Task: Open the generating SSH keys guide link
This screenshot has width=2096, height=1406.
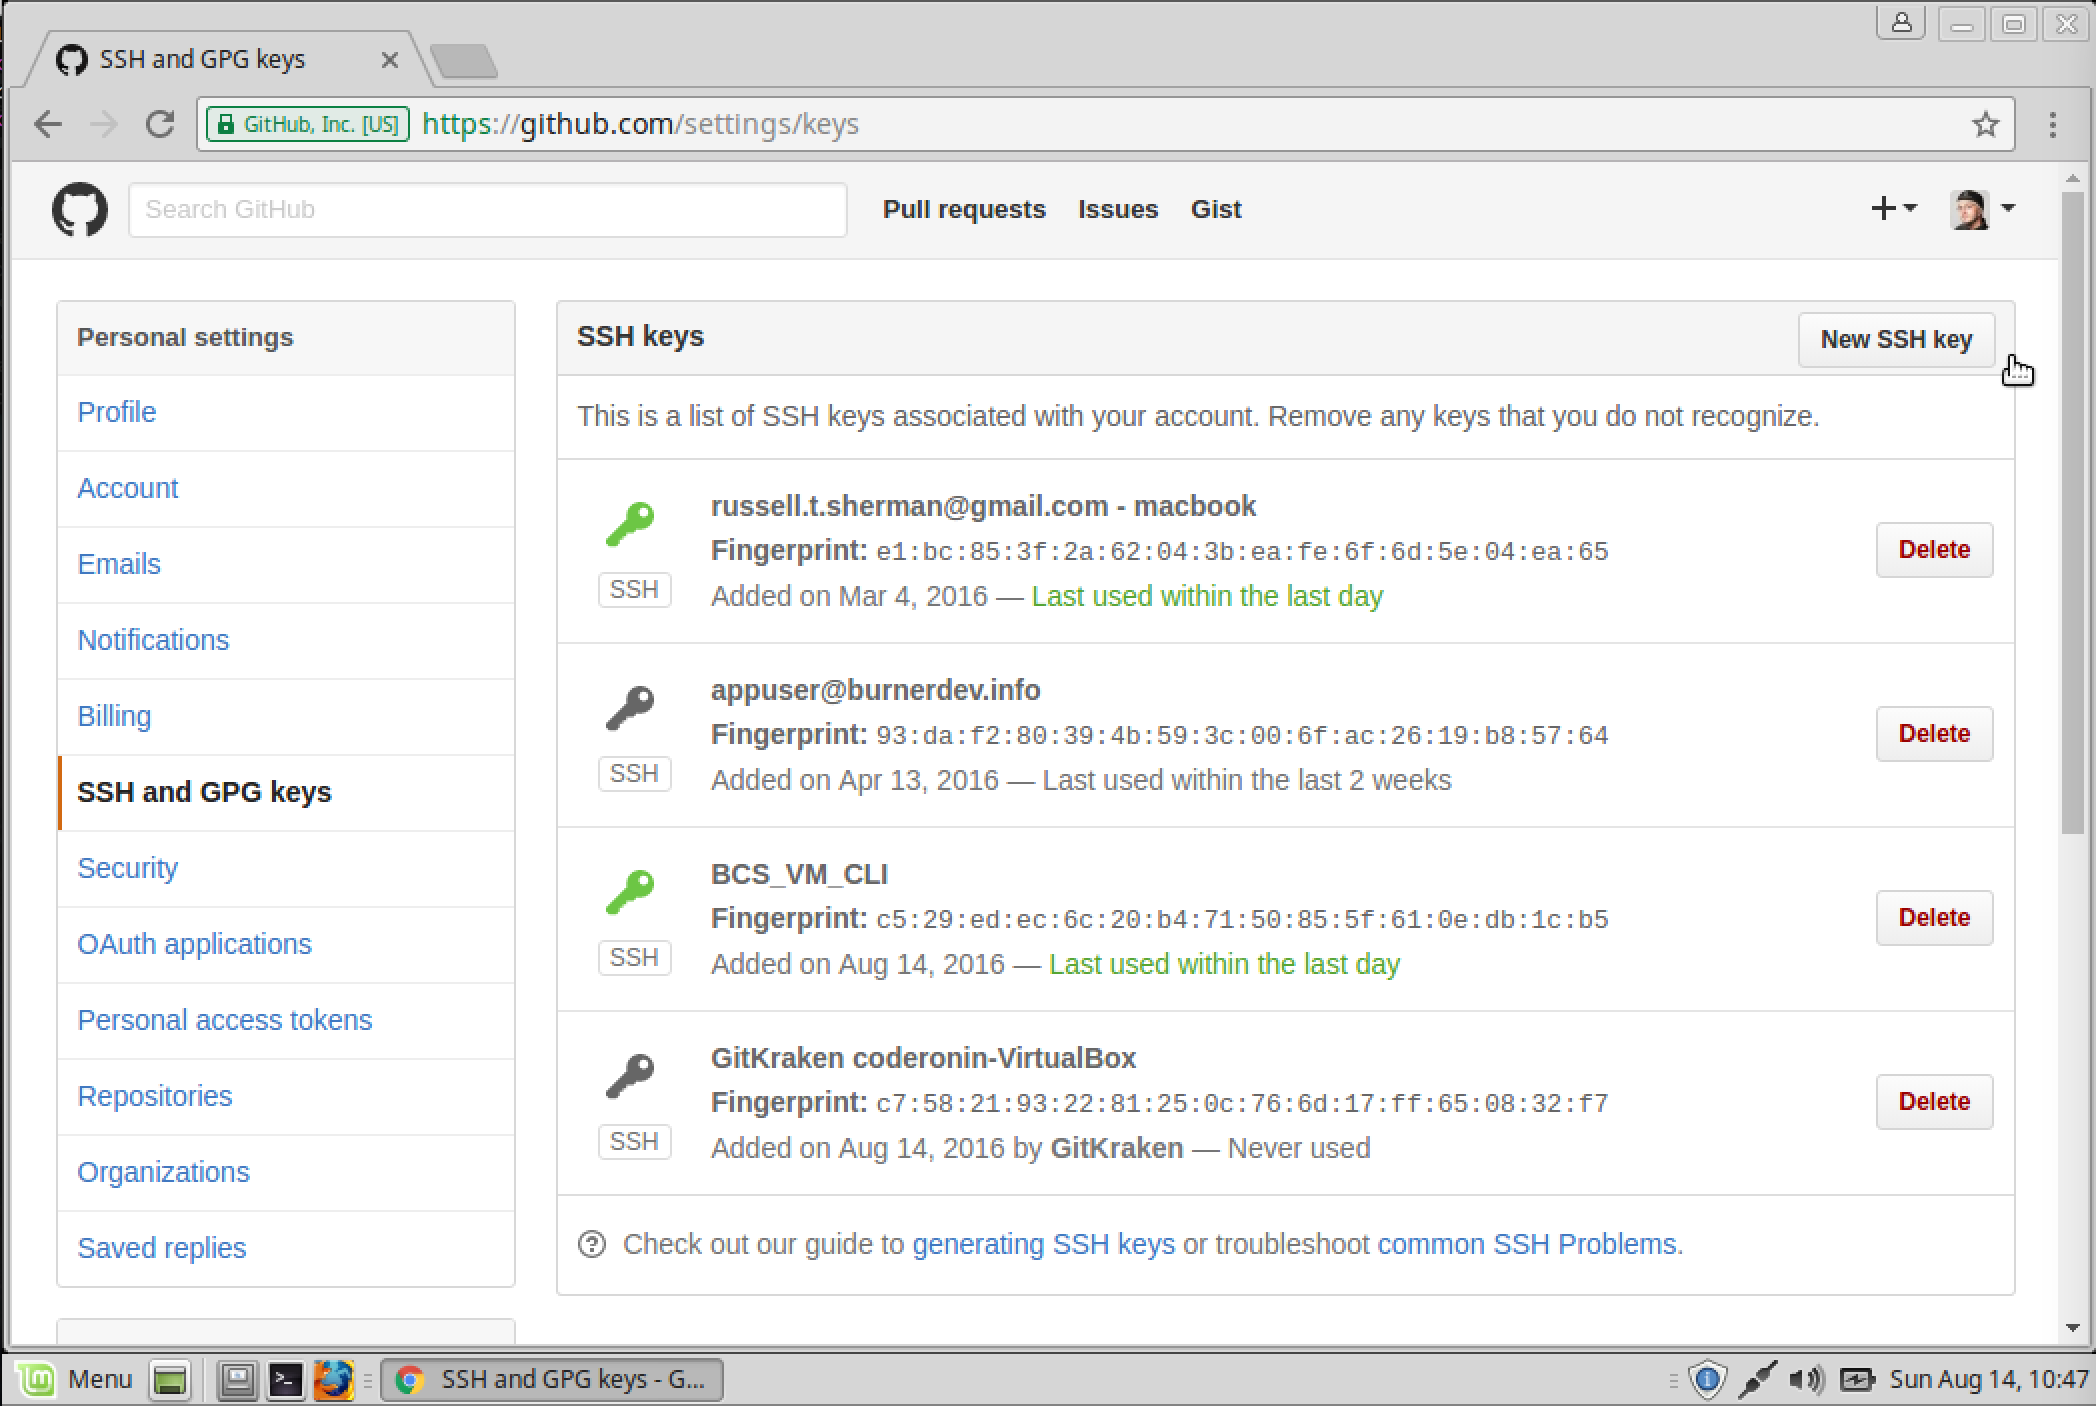Action: tap(1043, 1244)
